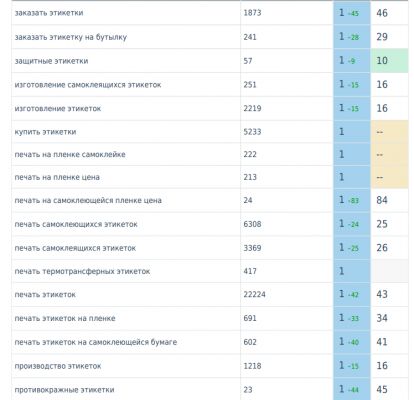The height and width of the screenshot is (400, 414).
Task: Select 'печать термотрансферных этикеток' keyword
Action: pyautogui.click(x=82, y=271)
